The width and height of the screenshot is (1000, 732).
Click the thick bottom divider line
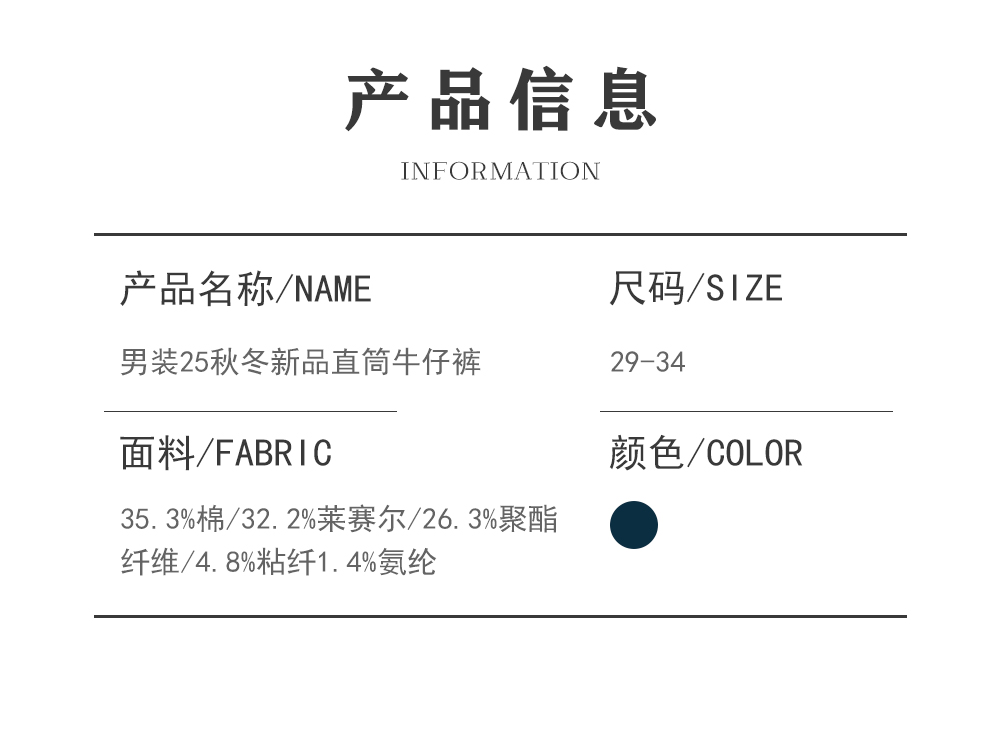(500, 616)
